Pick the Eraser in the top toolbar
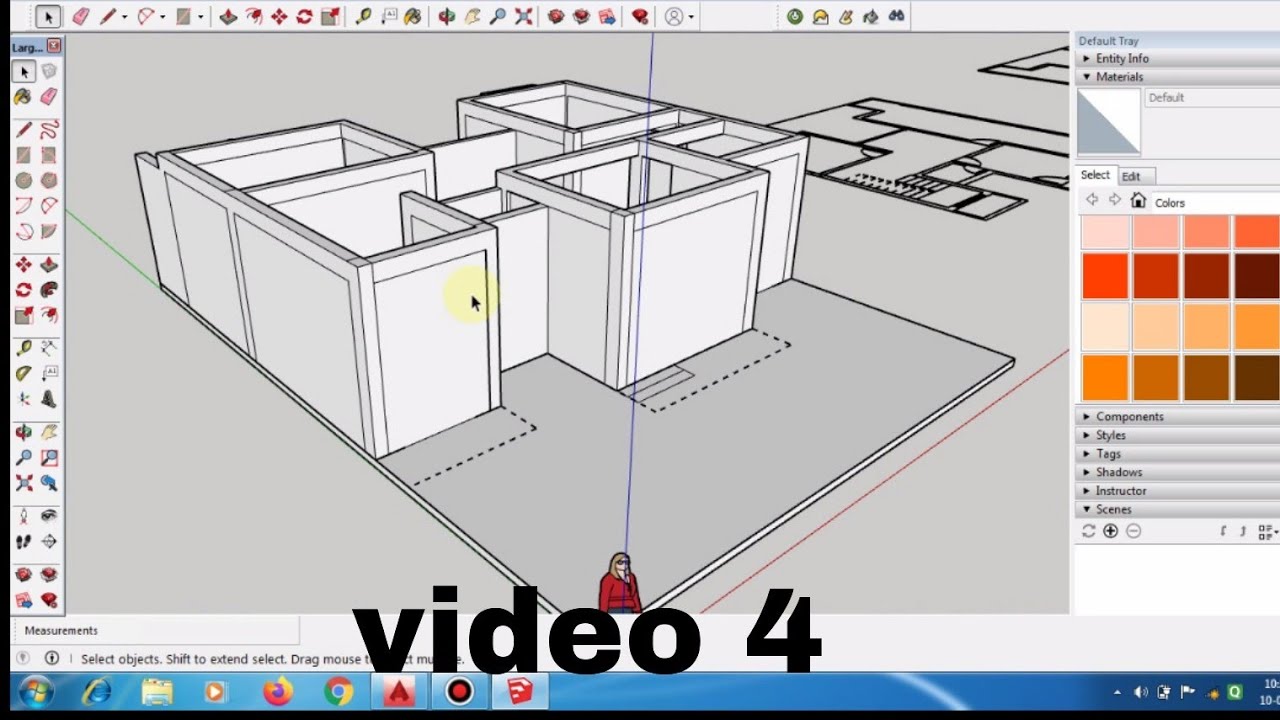 point(81,16)
